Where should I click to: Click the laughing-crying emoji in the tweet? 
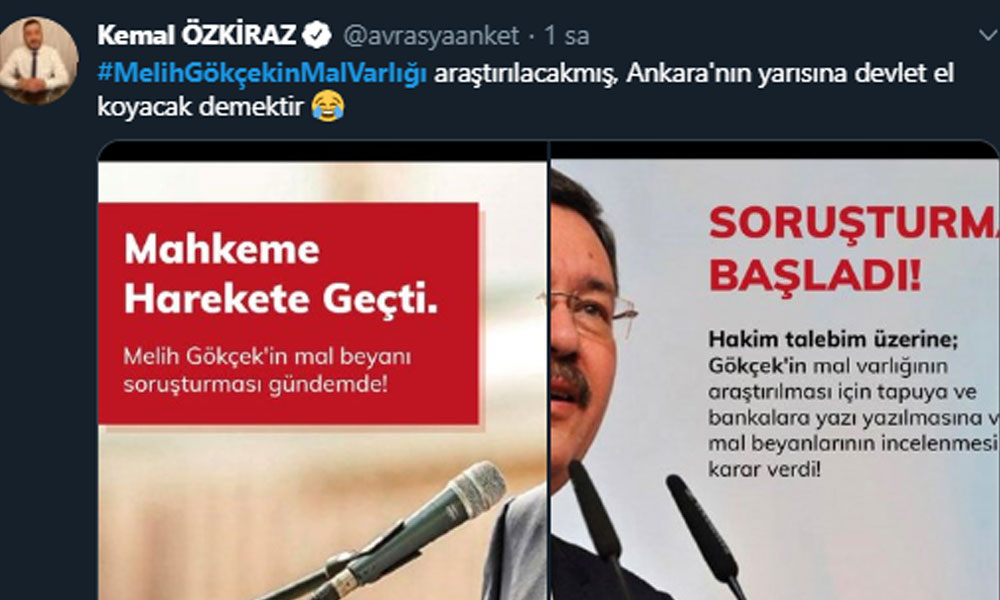[x=328, y=106]
